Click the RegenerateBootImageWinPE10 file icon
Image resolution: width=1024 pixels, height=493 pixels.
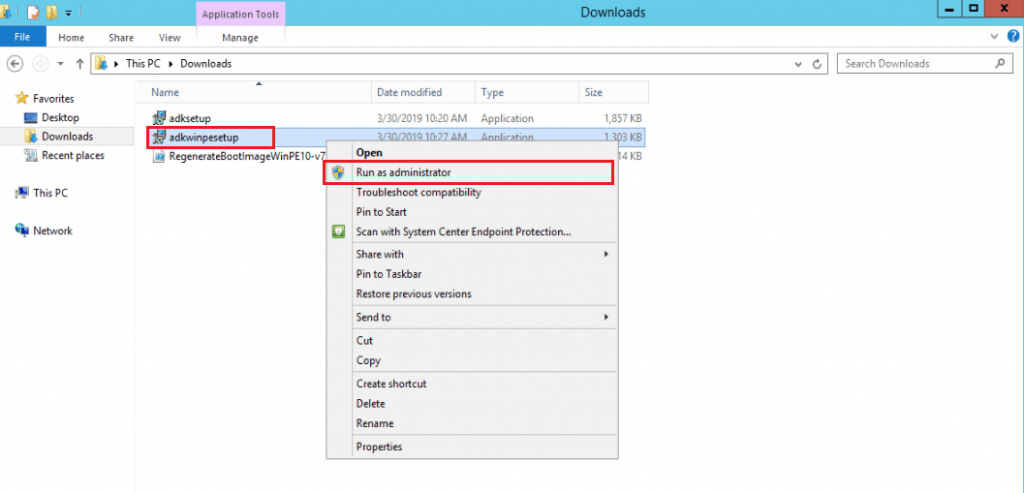[x=159, y=157]
